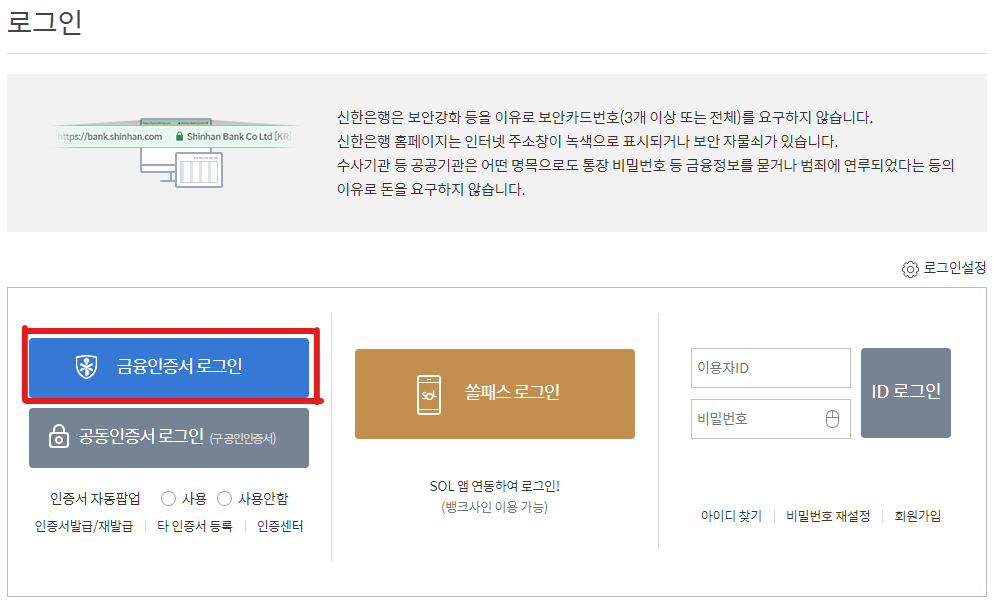Image resolution: width=994 pixels, height=607 pixels.
Task: Click the padlock icon on 공동인증서 로그인
Action: [x=59, y=437]
